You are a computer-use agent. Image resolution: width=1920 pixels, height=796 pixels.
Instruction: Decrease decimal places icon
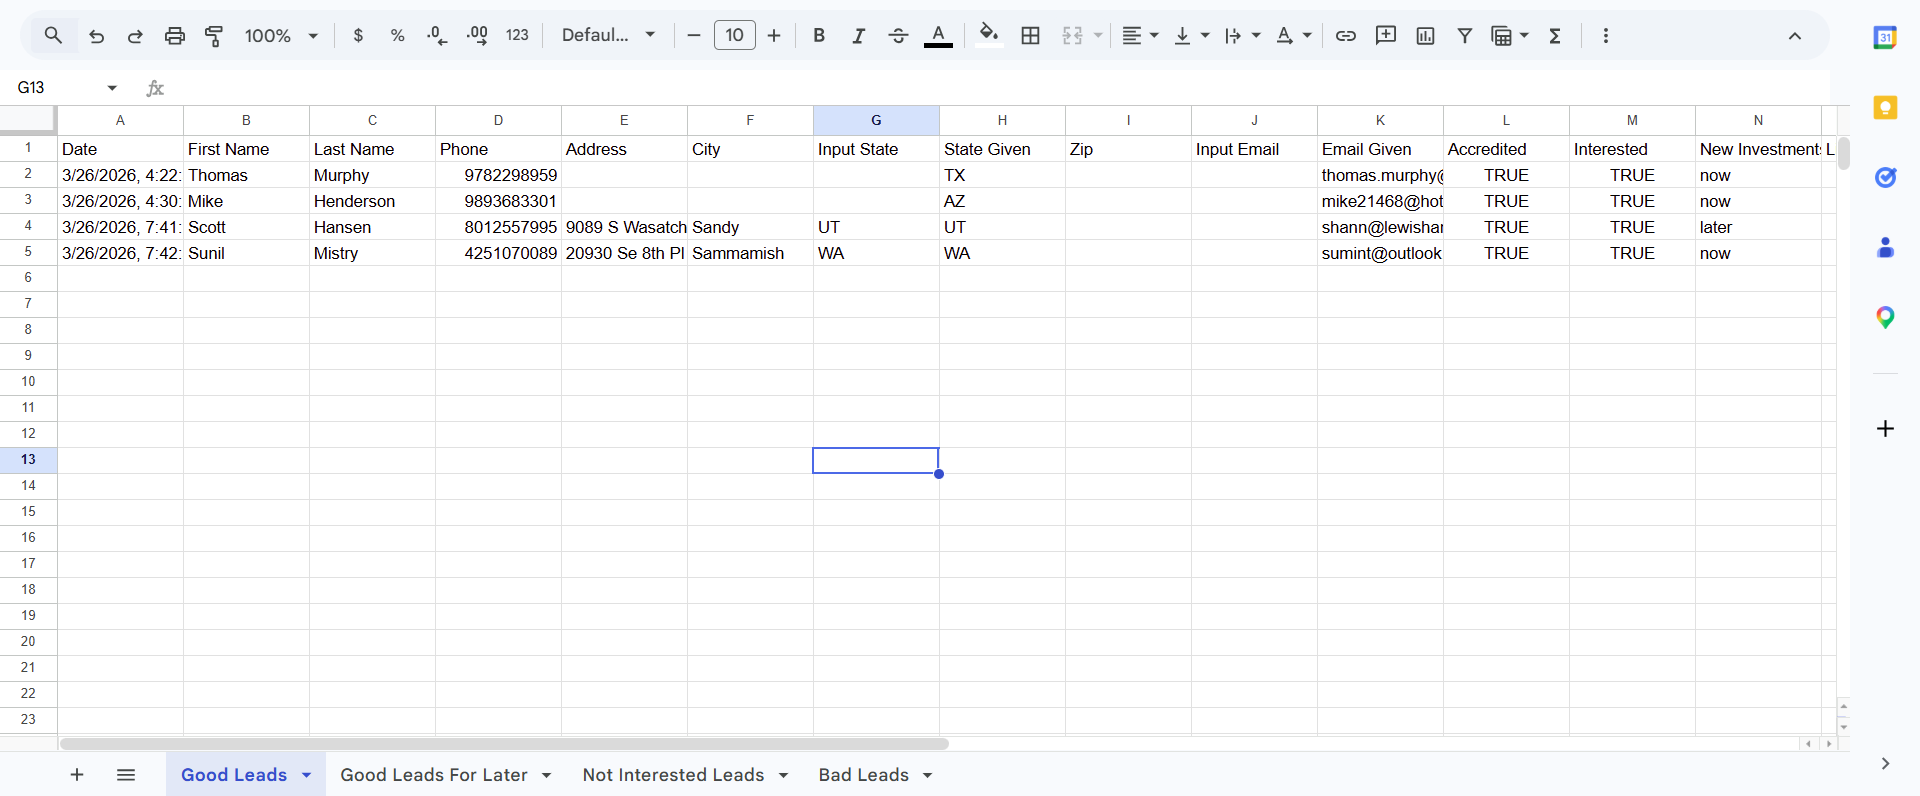coord(437,36)
